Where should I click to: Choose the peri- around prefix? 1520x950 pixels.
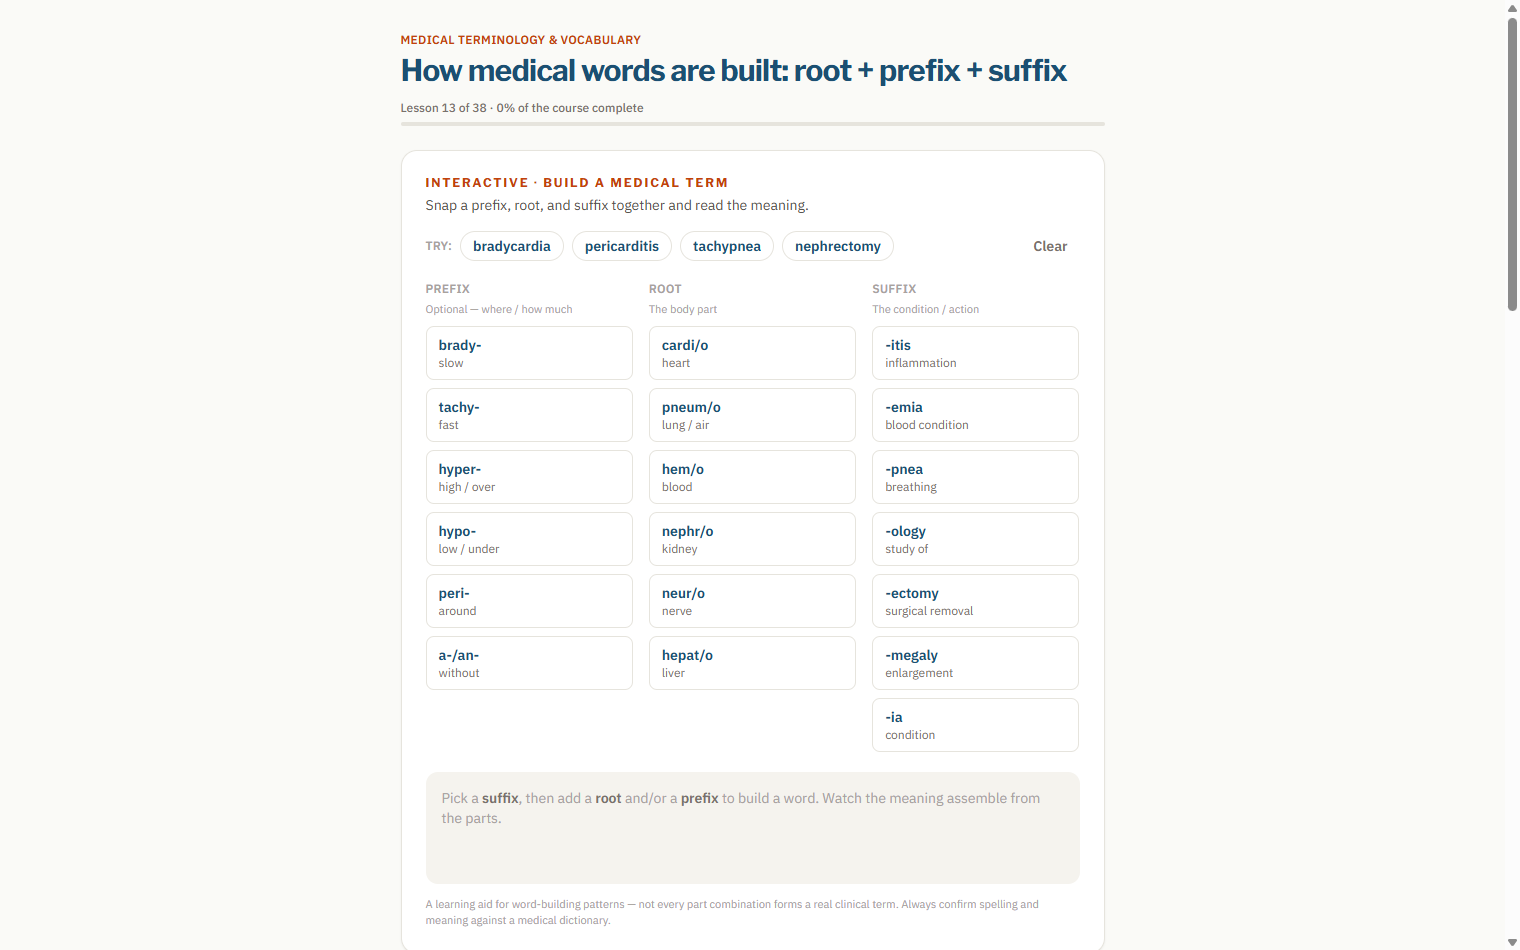[529, 601]
